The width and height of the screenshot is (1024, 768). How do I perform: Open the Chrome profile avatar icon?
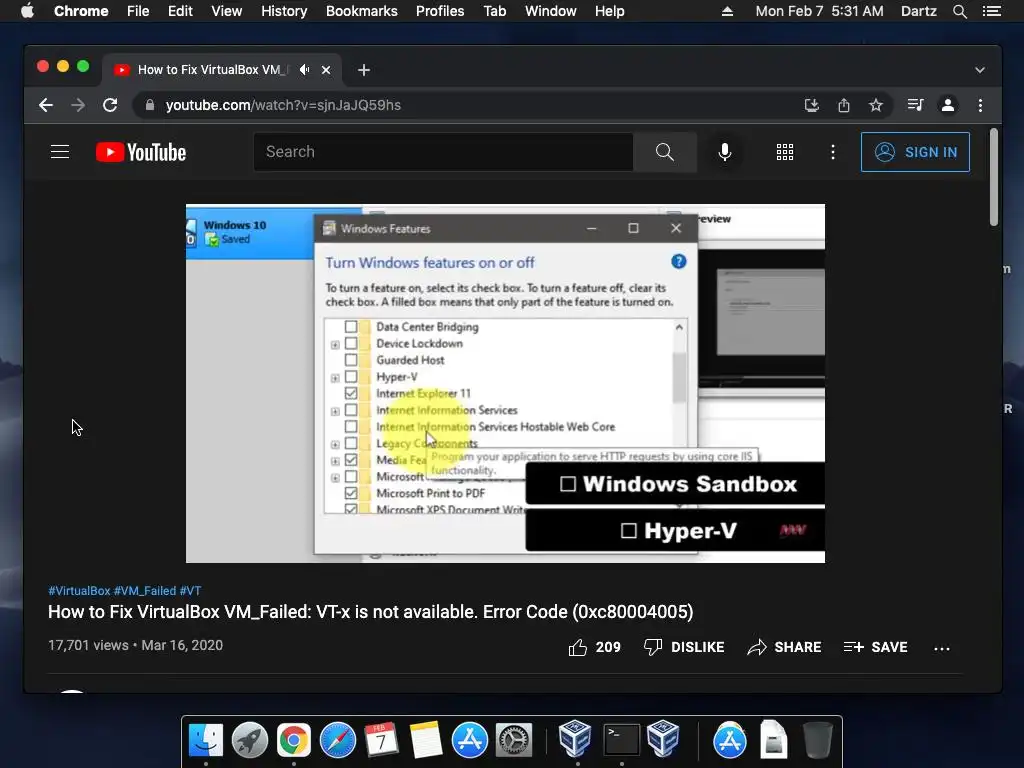[x=948, y=105]
